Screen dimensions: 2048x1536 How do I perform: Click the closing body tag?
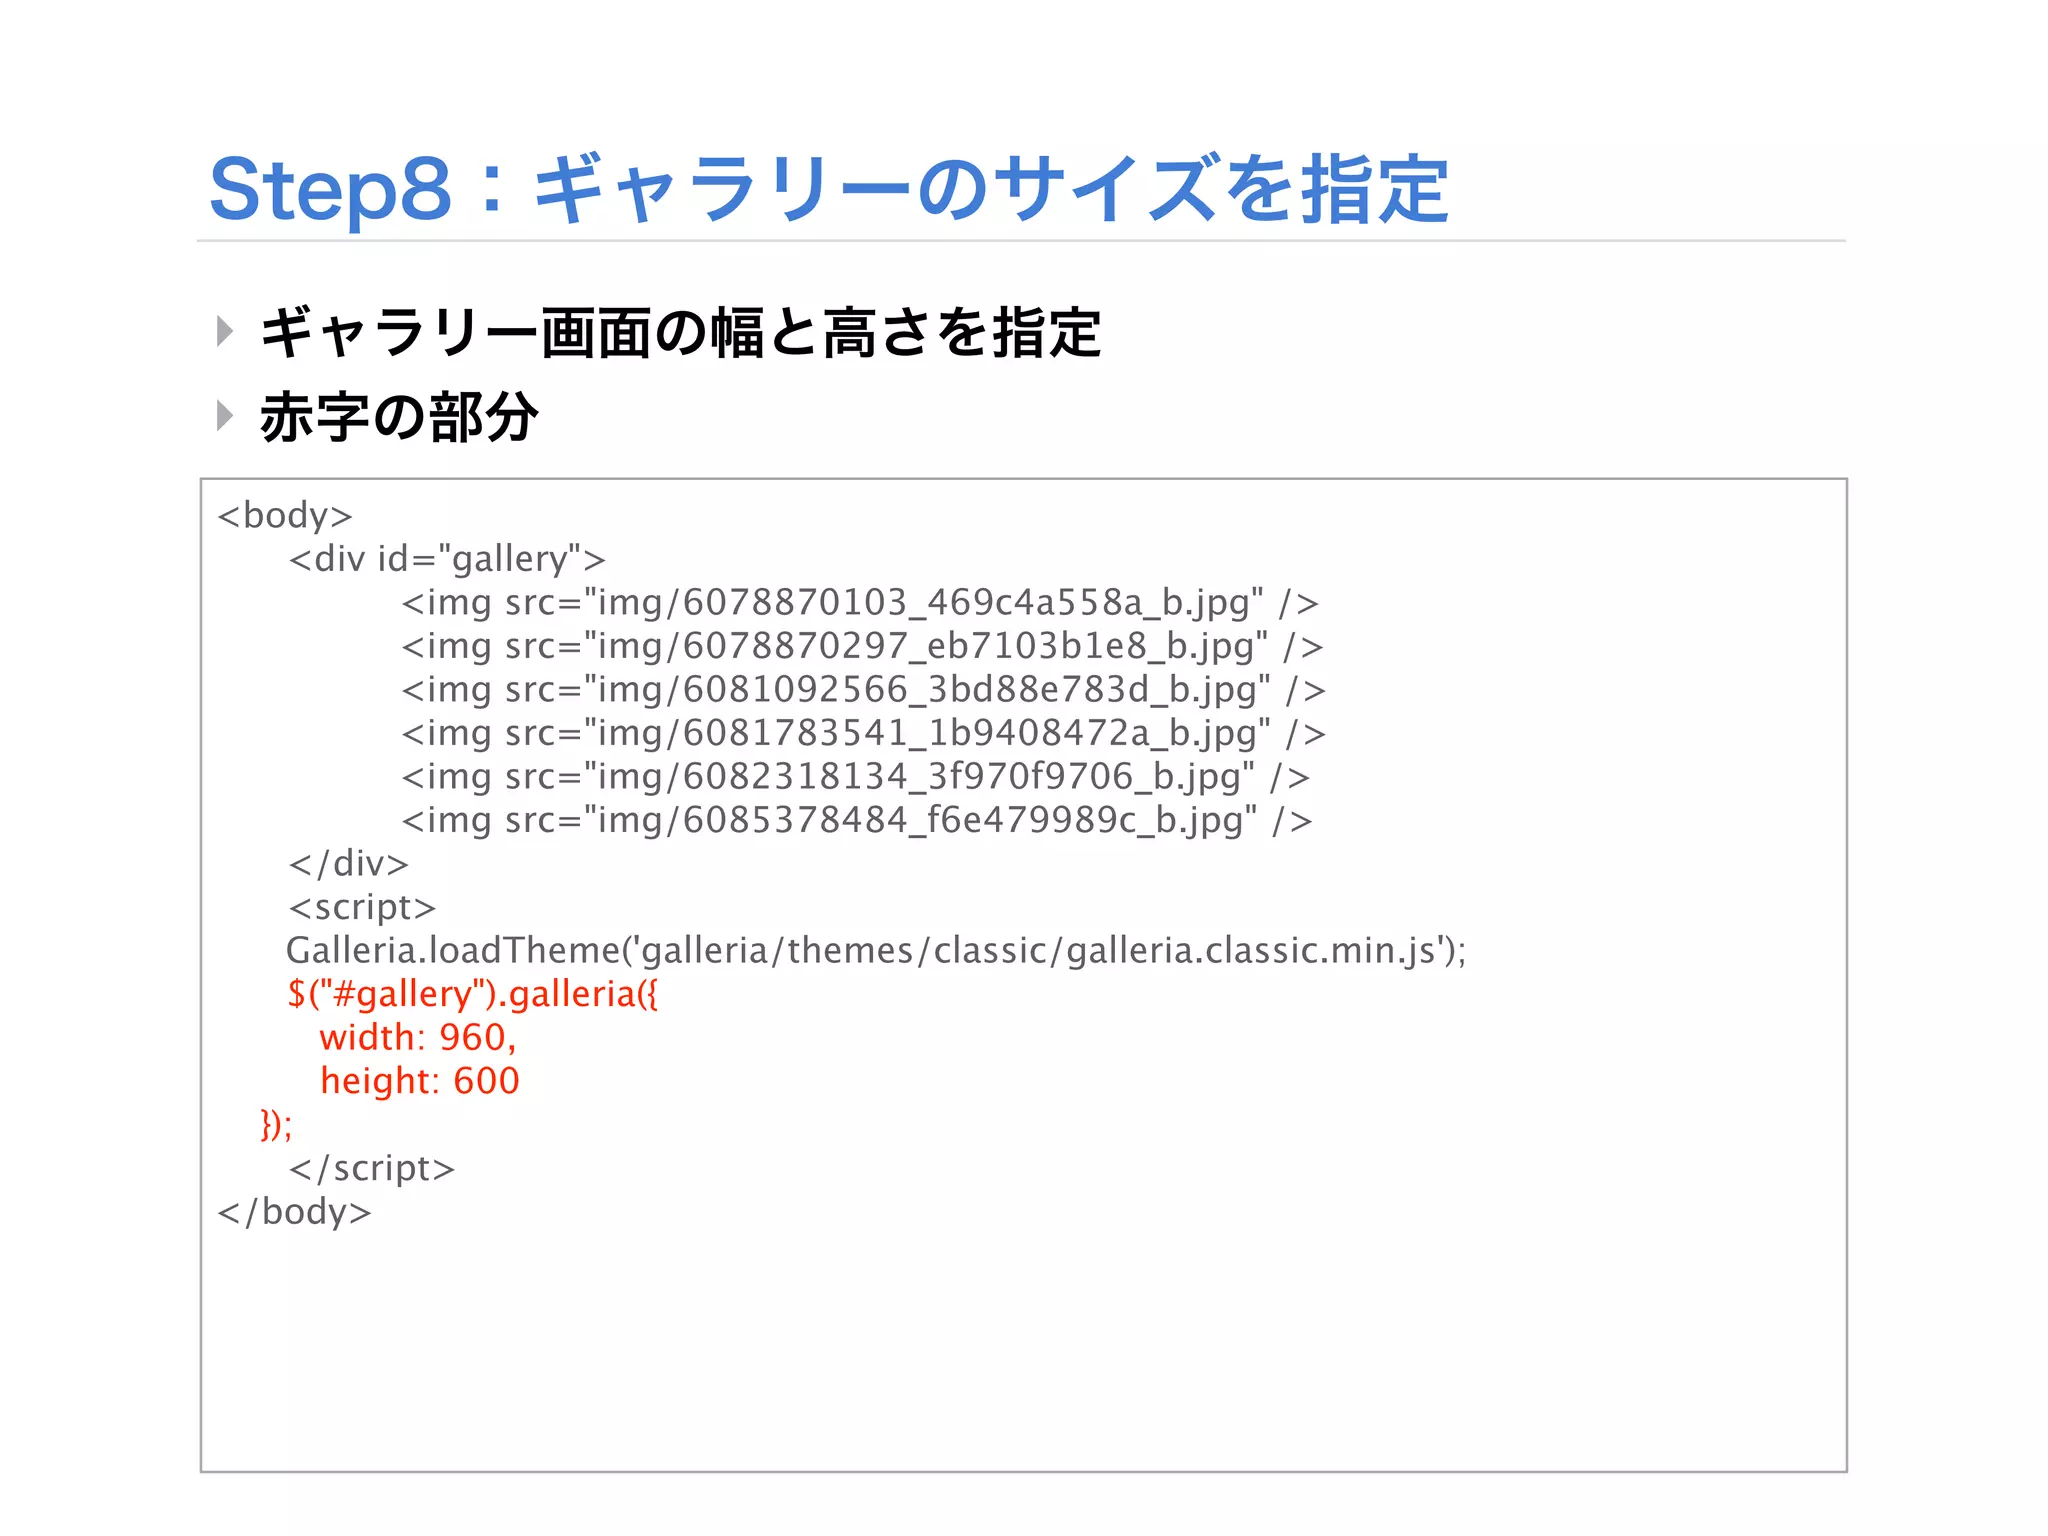point(294,1212)
